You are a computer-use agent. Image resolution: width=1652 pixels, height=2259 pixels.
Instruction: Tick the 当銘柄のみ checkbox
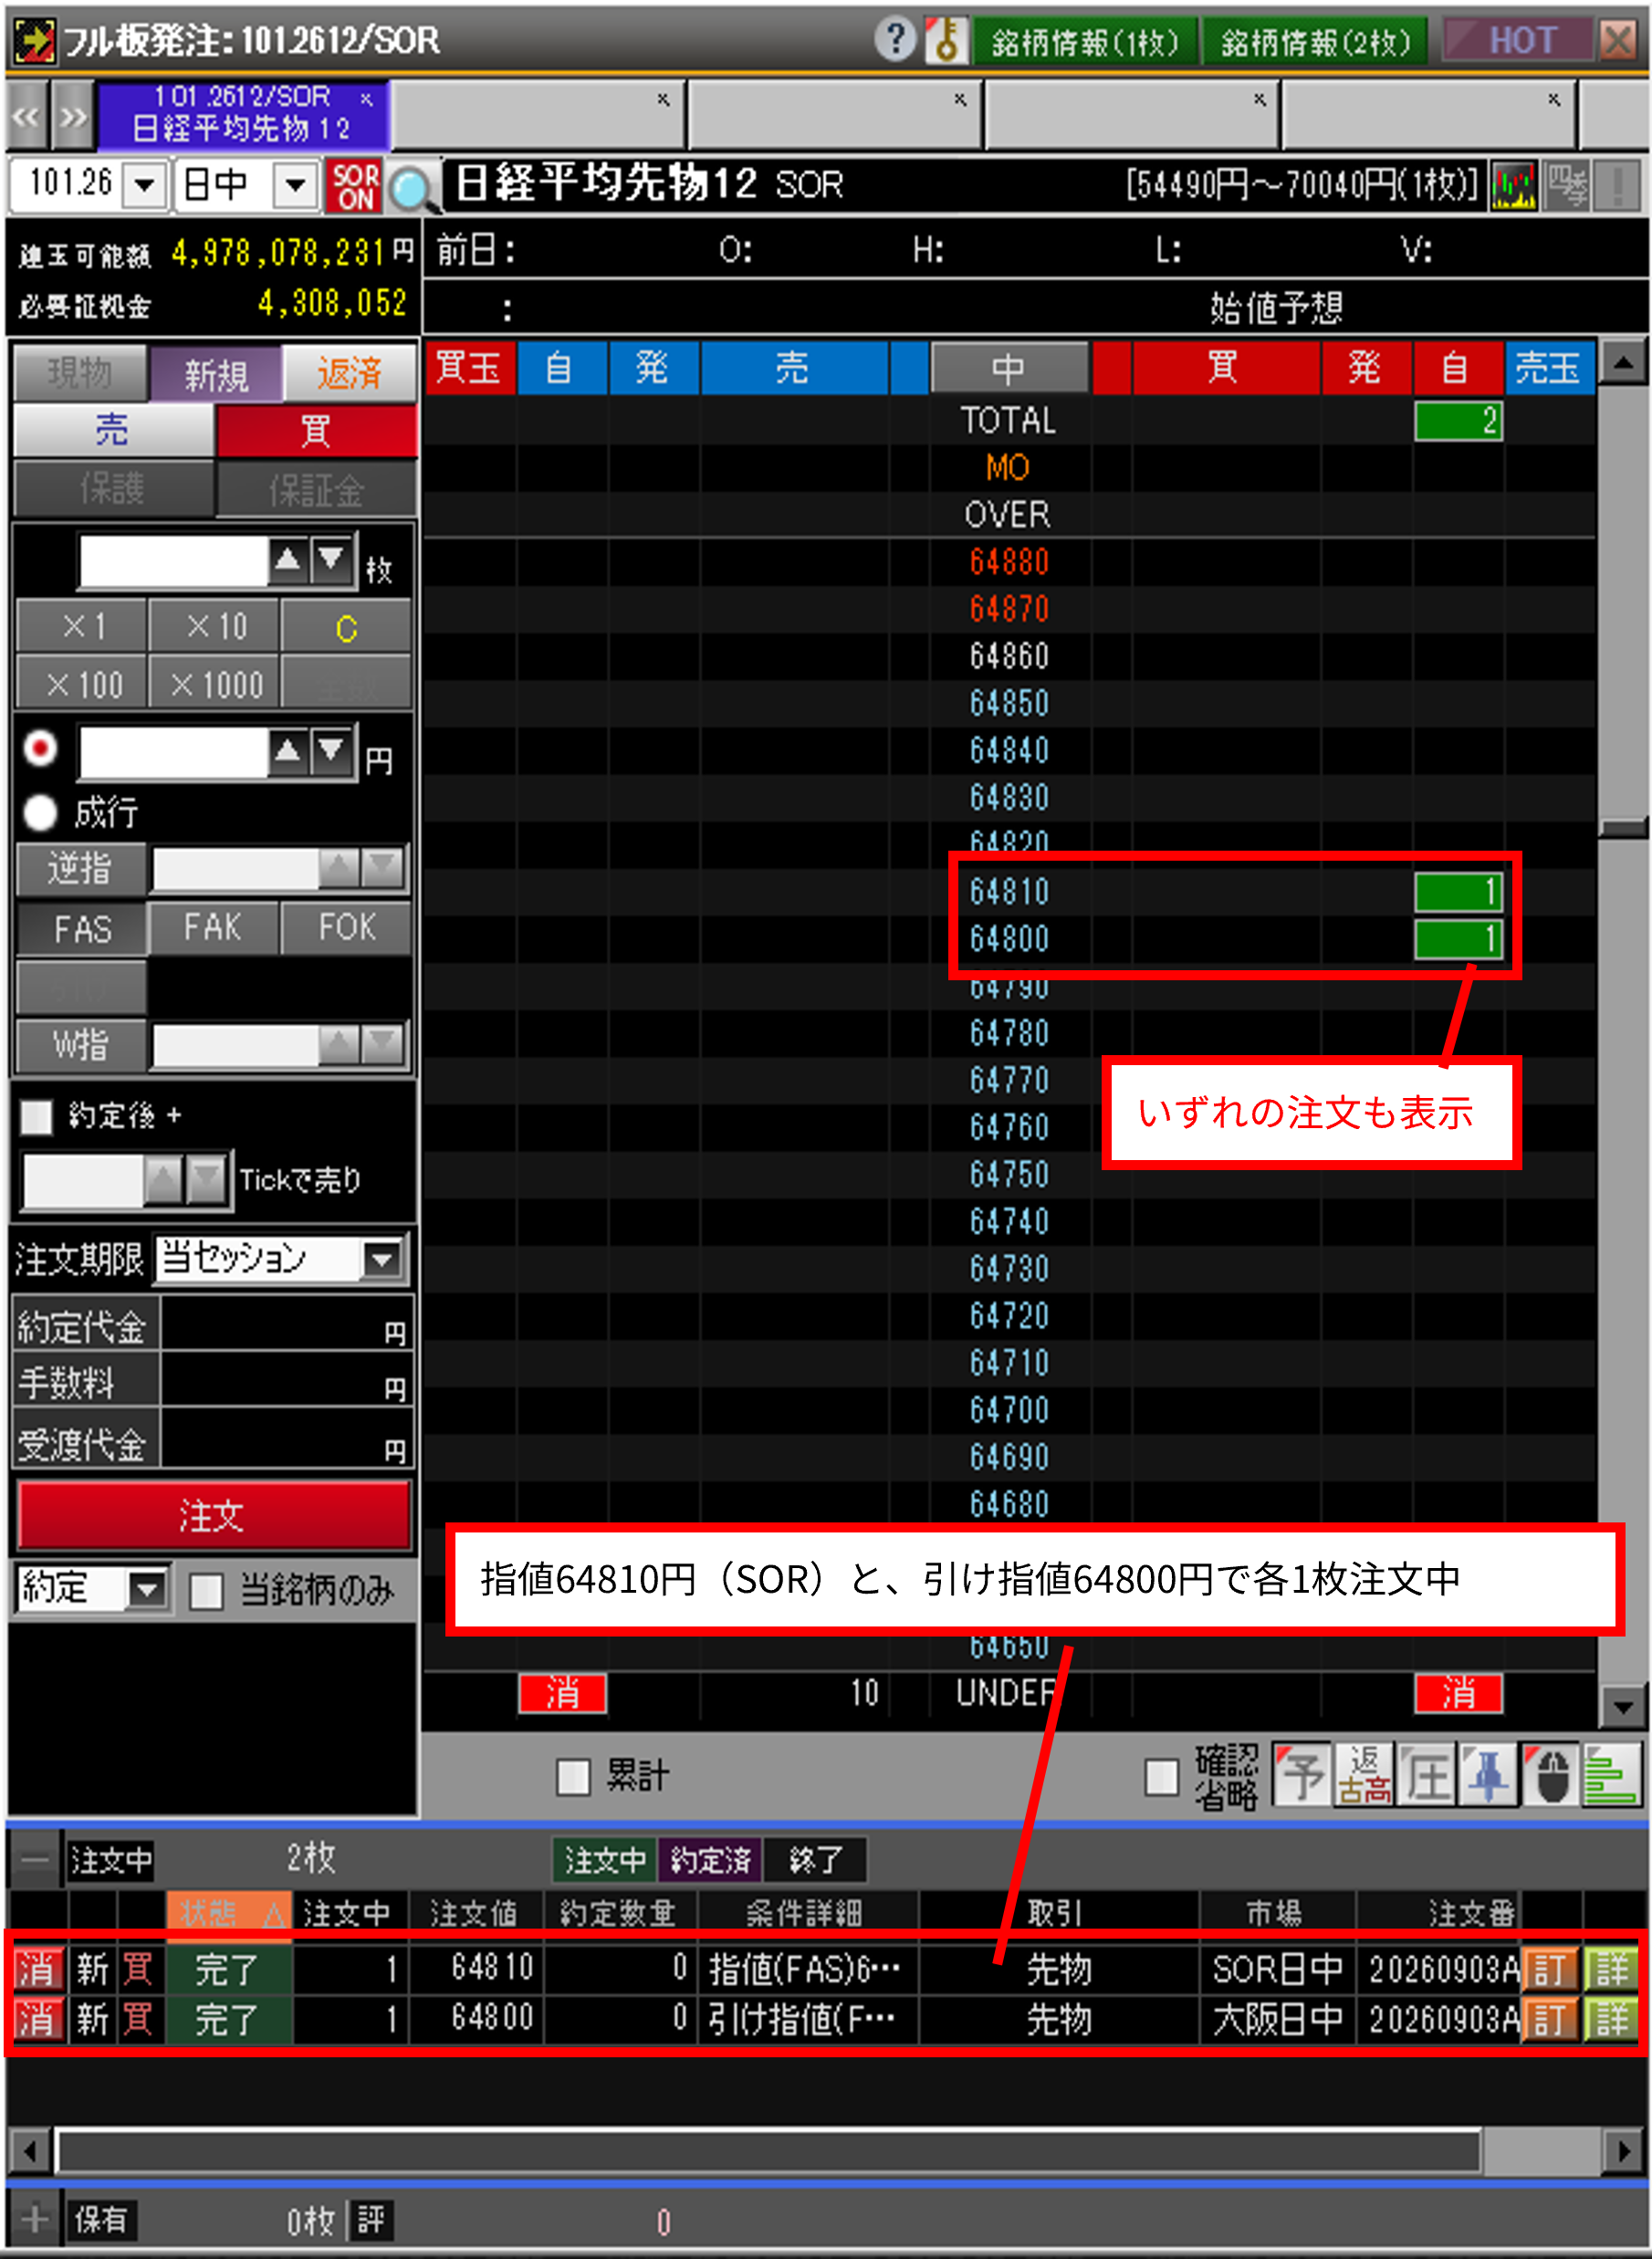pos(207,1590)
